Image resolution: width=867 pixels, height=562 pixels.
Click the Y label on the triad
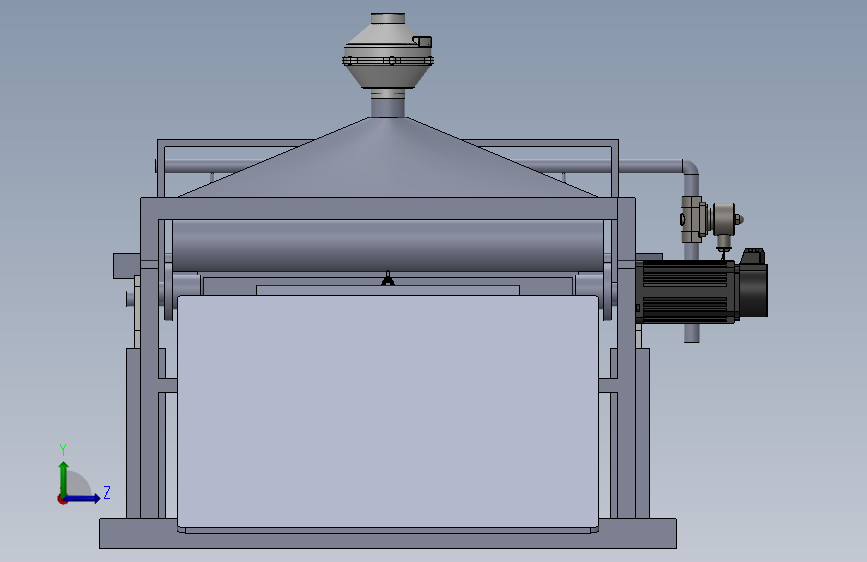[63, 450]
